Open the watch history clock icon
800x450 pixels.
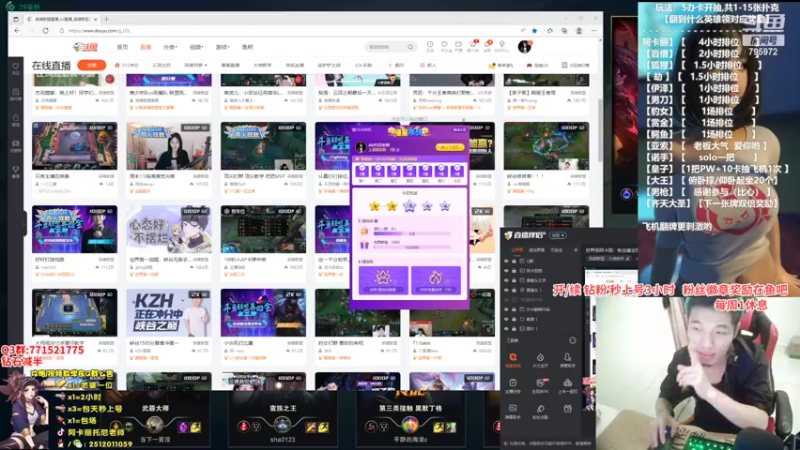pyautogui.click(x=430, y=46)
